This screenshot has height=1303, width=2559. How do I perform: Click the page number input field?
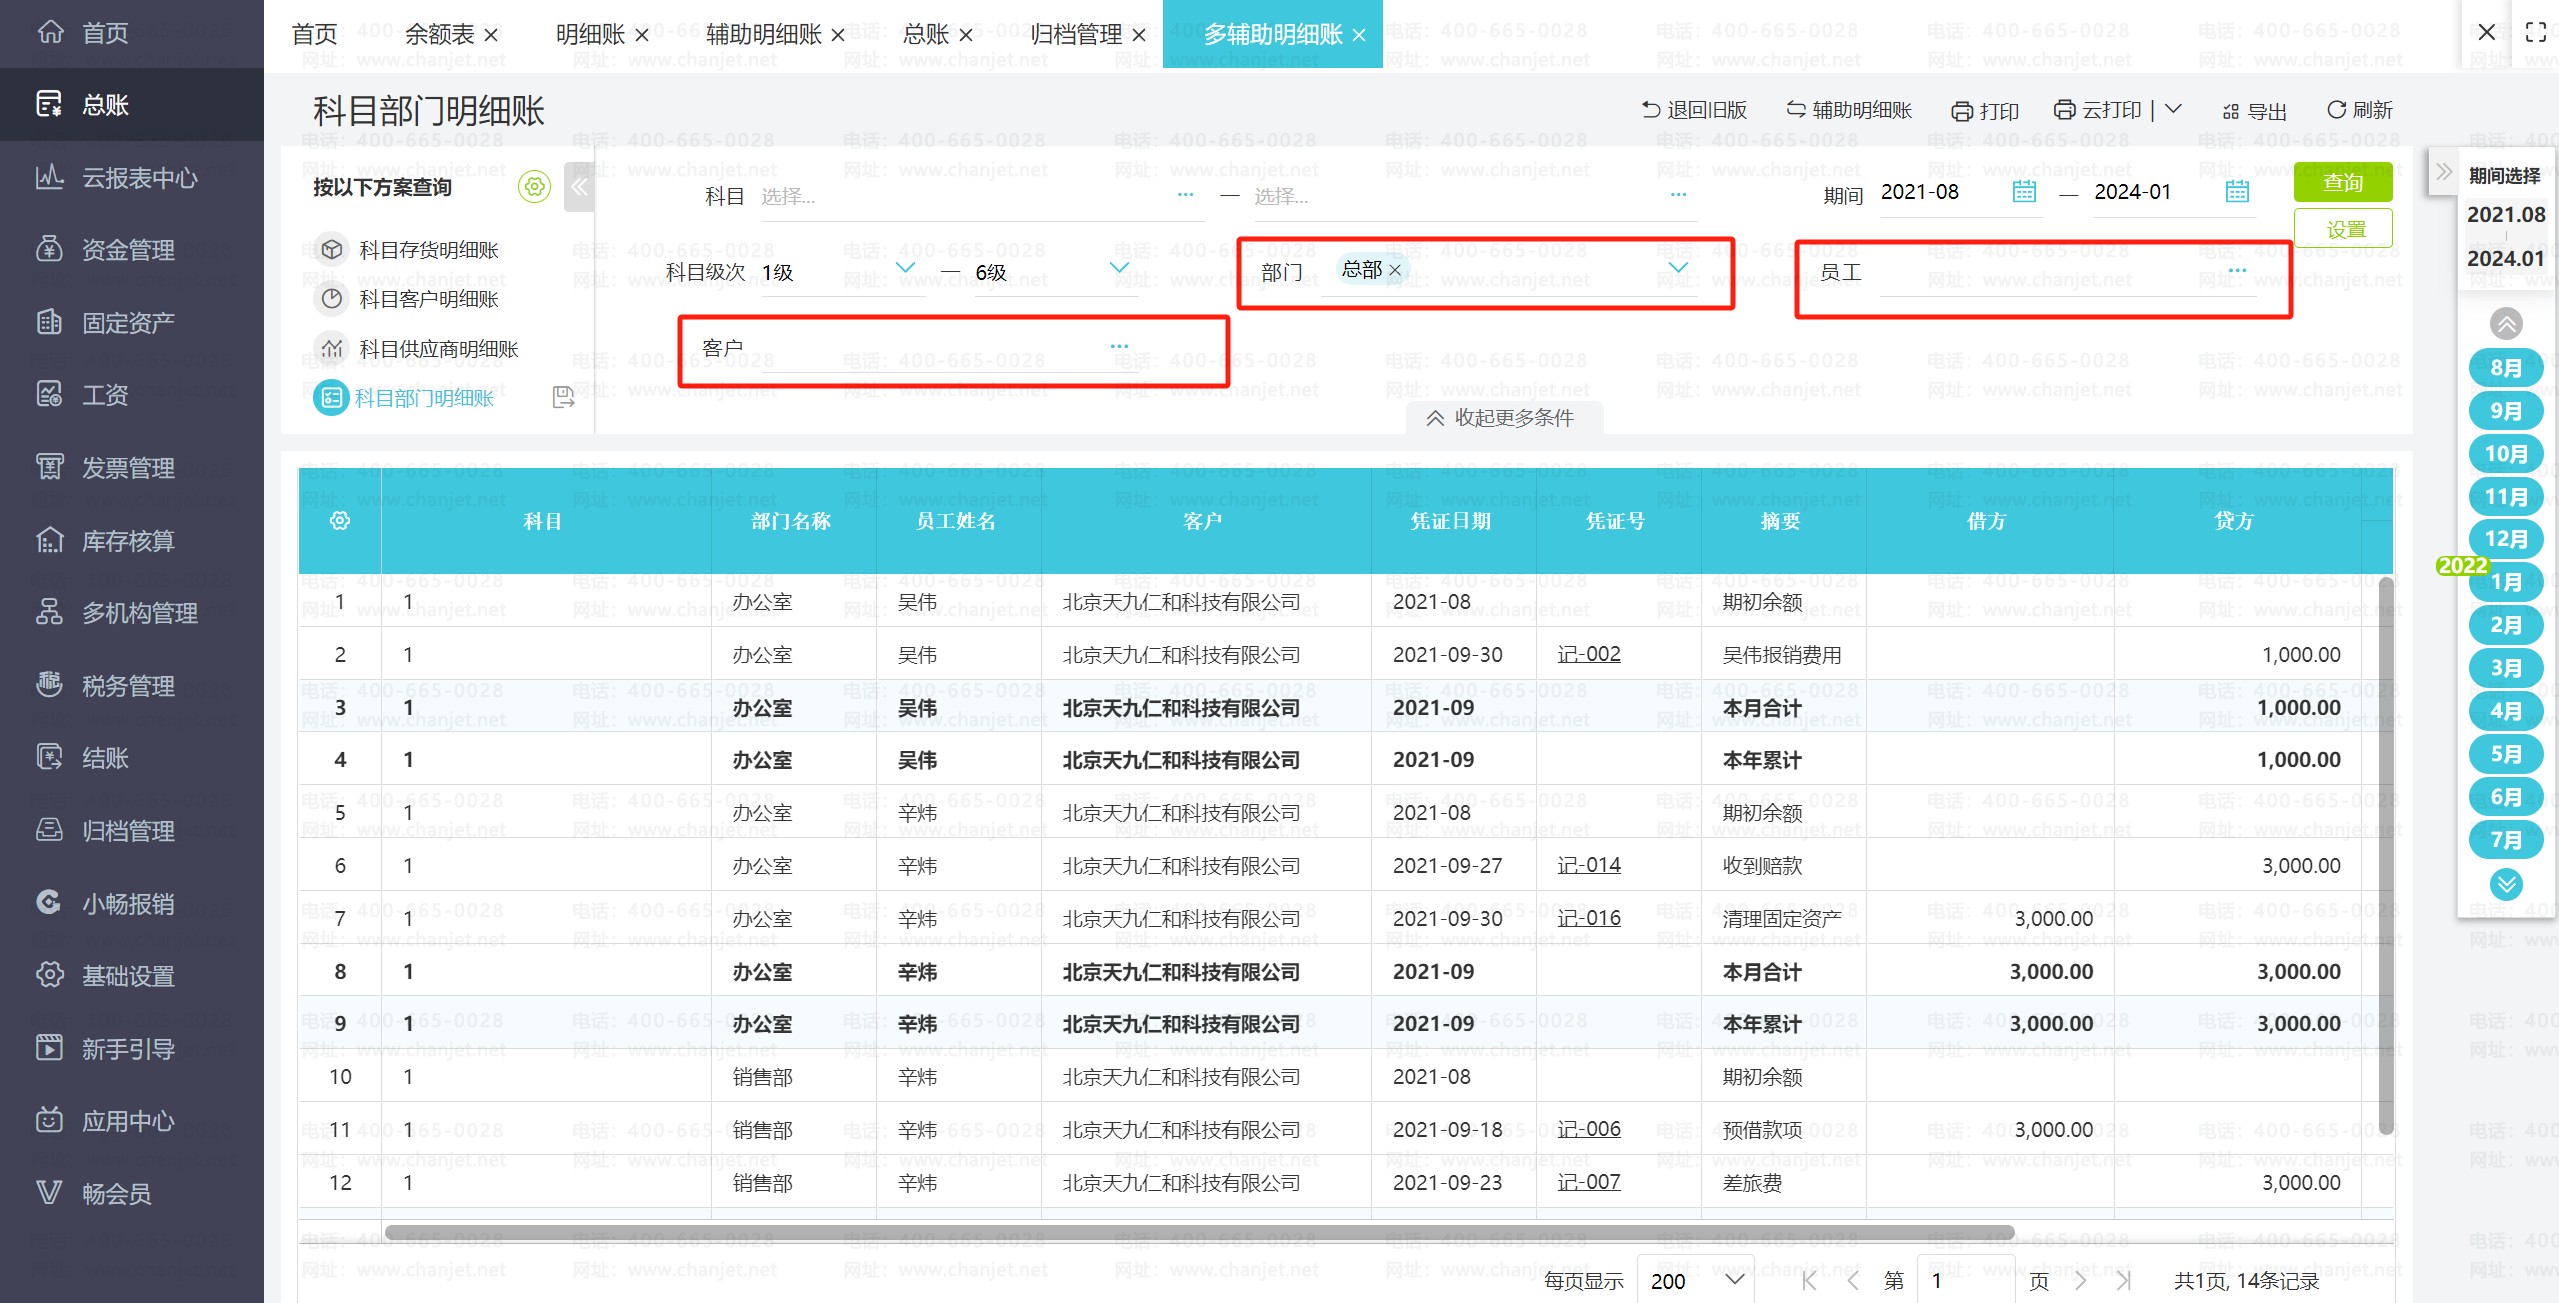point(1965,1281)
